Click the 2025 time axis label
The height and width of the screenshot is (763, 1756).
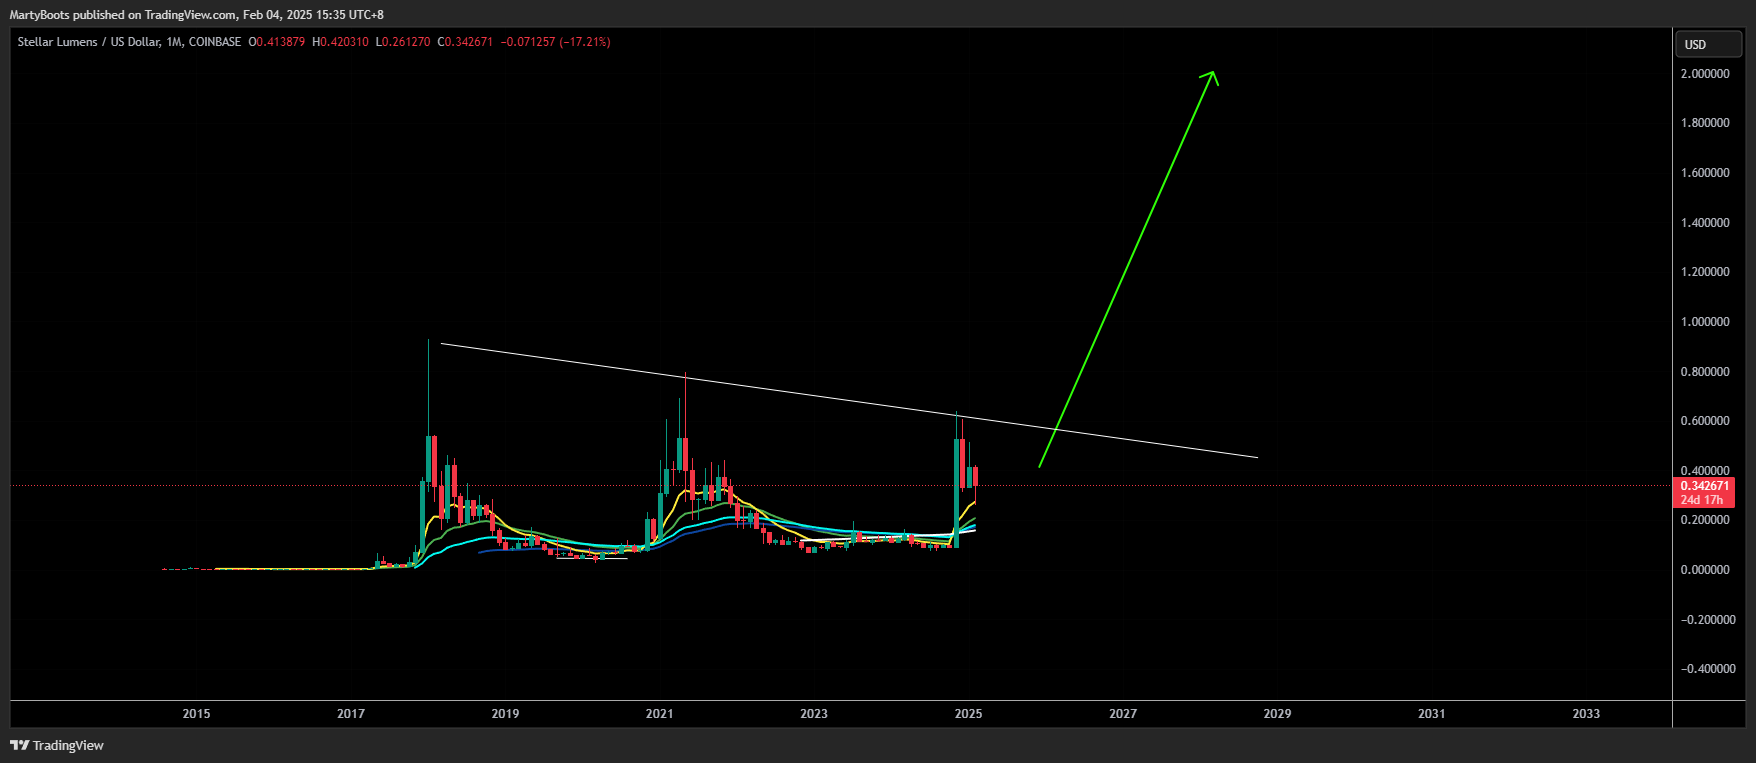968,714
